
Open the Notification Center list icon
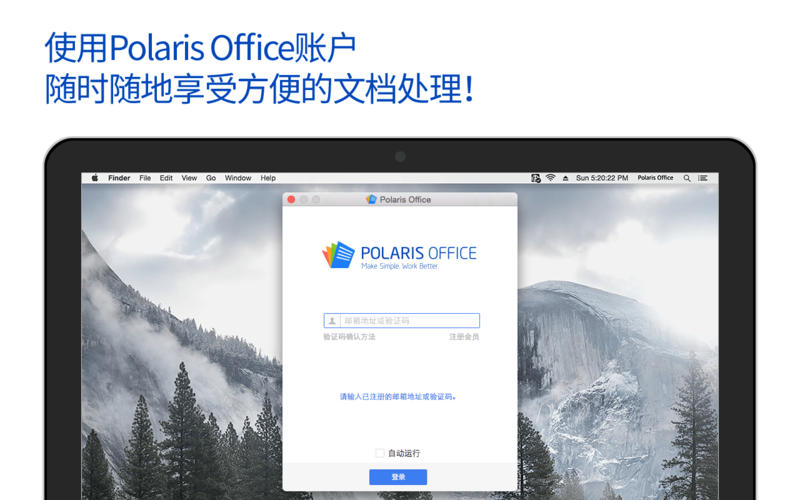[703, 178]
